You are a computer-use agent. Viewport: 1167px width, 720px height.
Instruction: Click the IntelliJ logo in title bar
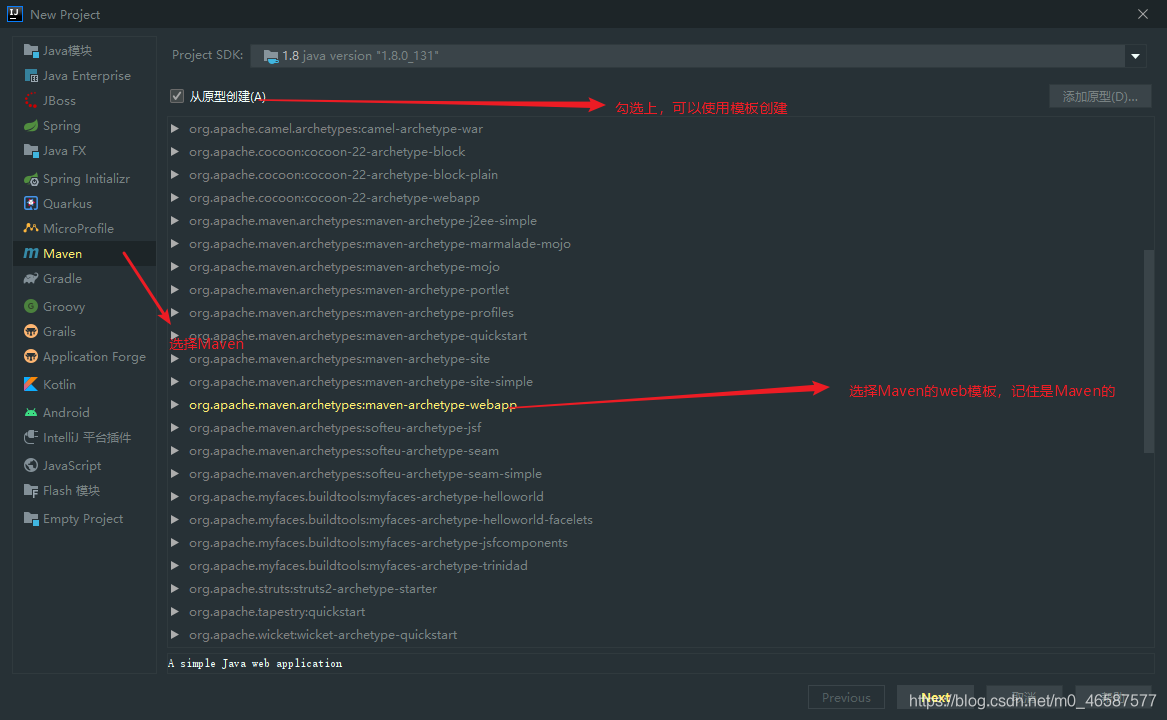[14, 13]
